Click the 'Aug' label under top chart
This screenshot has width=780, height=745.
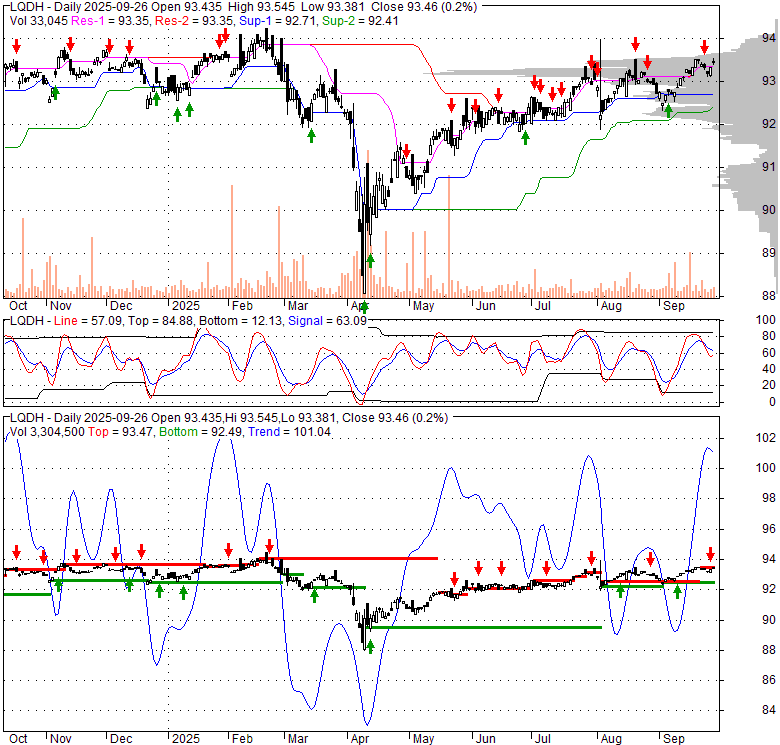pos(611,306)
